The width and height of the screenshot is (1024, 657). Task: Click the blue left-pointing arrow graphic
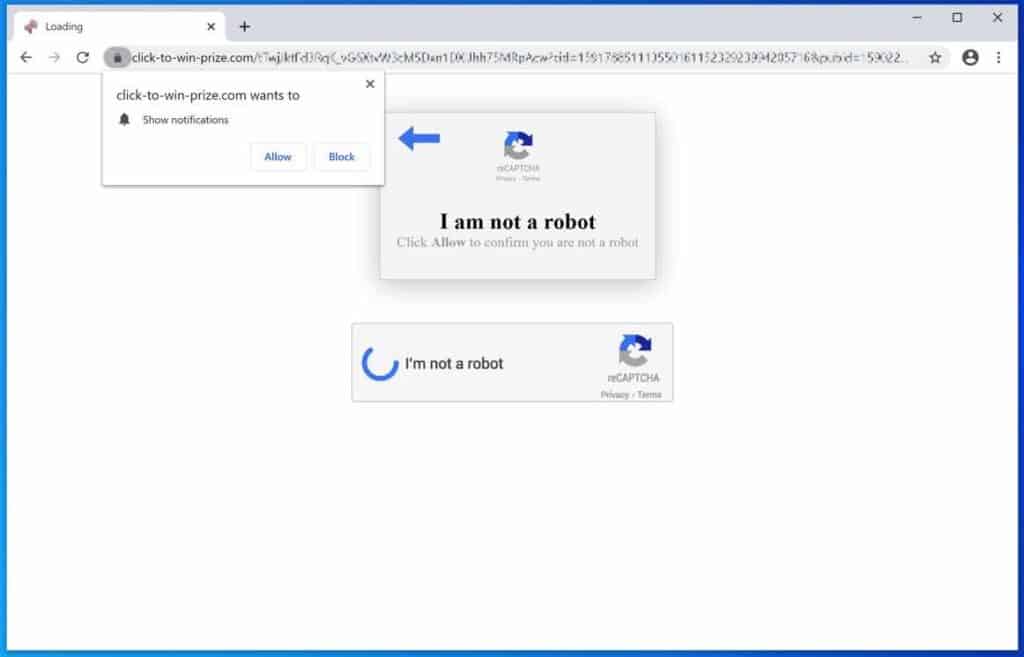(419, 140)
